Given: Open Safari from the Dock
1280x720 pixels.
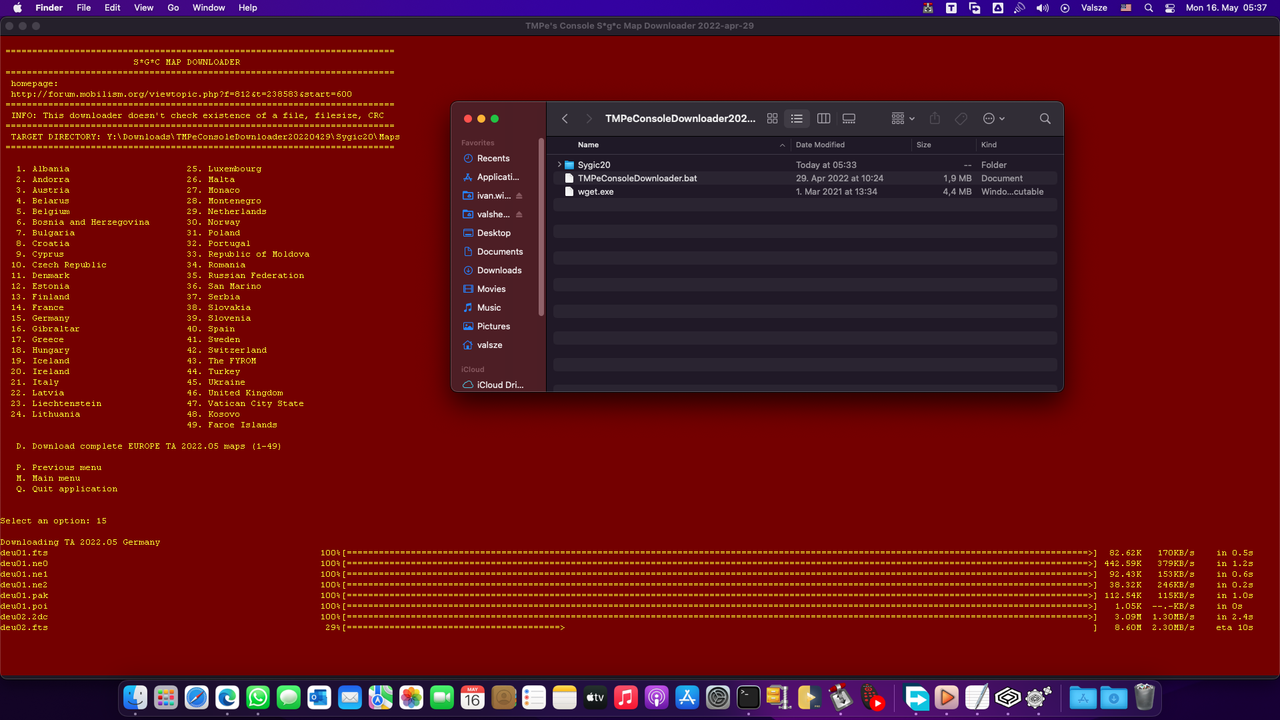Looking at the screenshot, I should coord(196,697).
